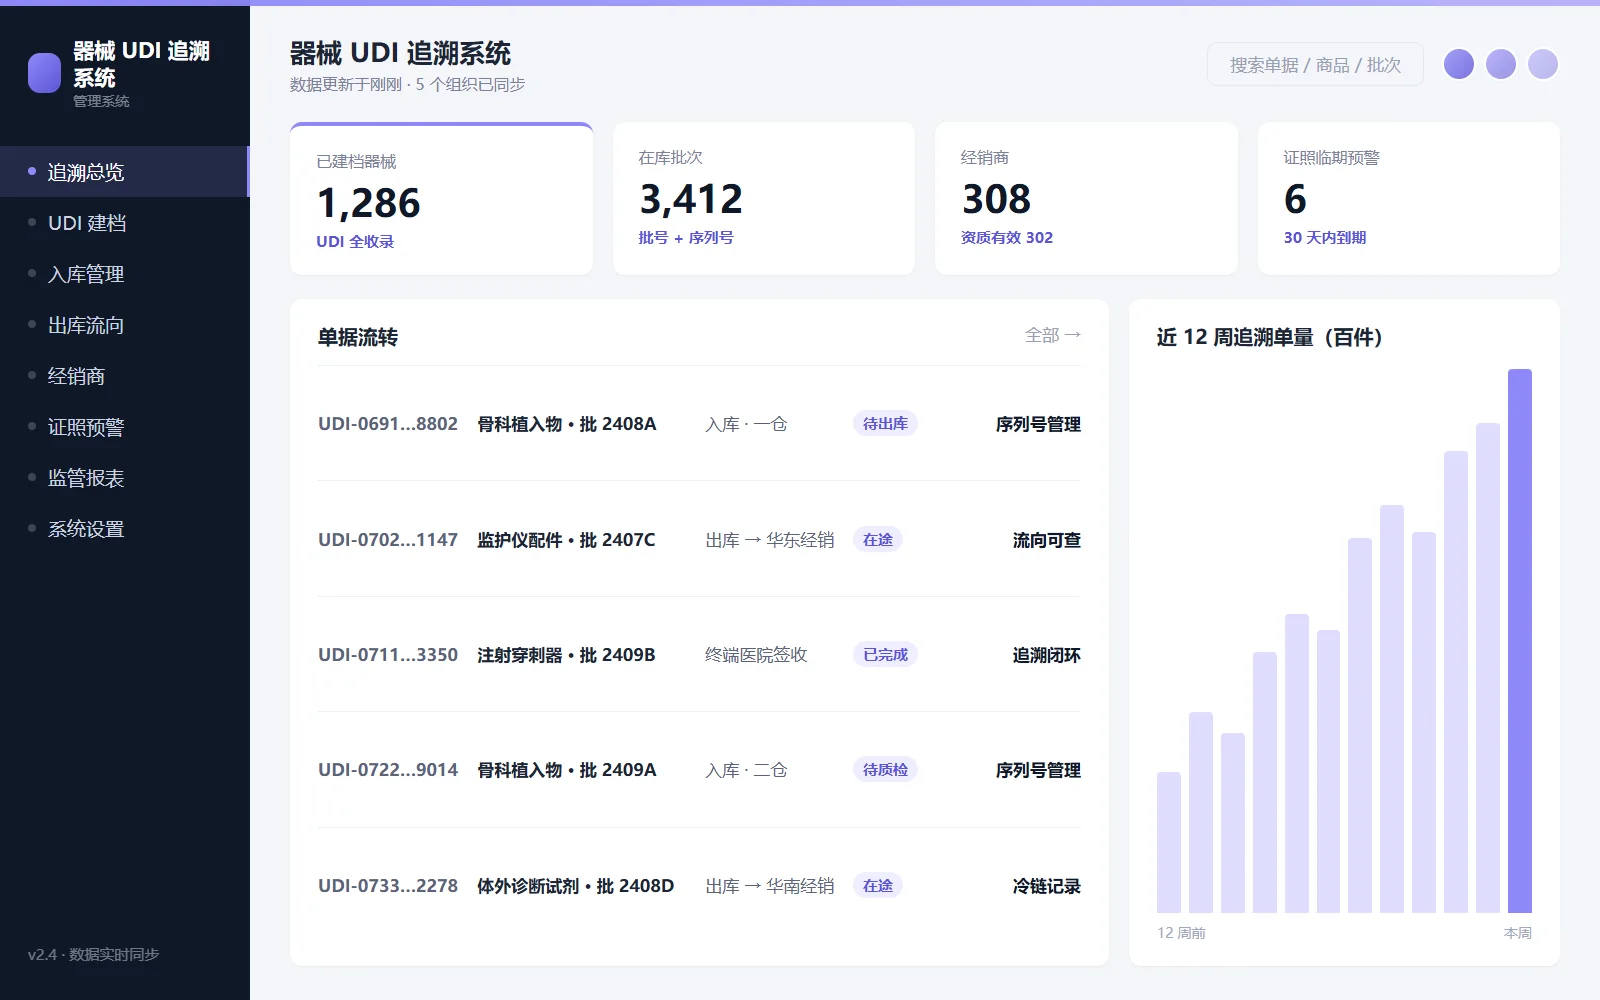Go to 入库管理 in the sidebar

[x=124, y=274]
